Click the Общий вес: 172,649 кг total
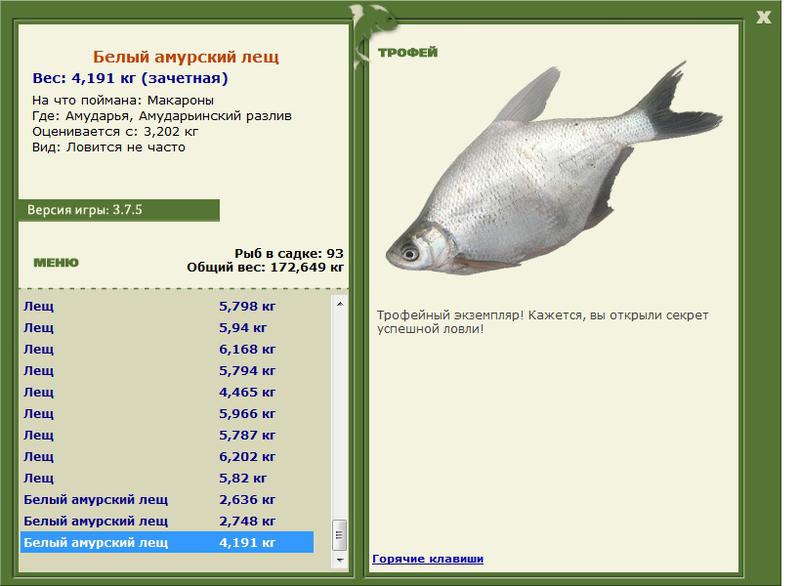This screenshot has width=800, height=586. (x=265, y=267)
